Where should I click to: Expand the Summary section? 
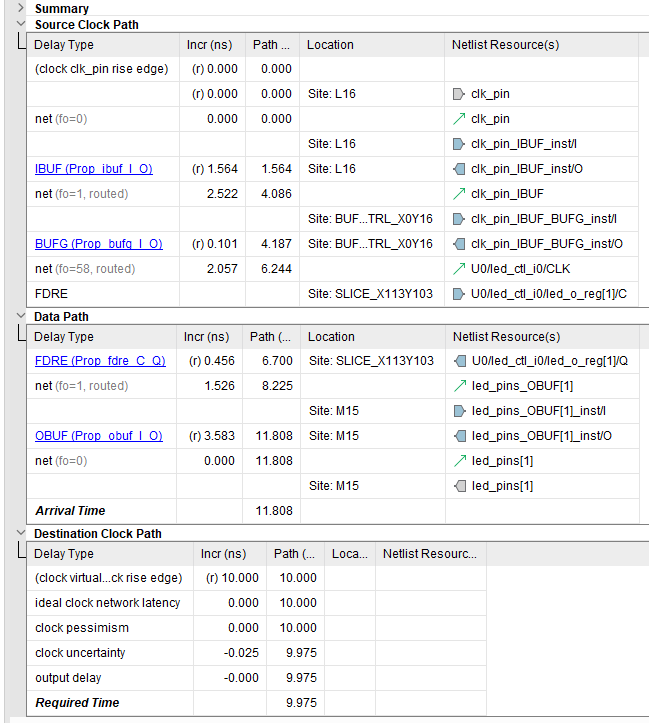click(21, 8)
